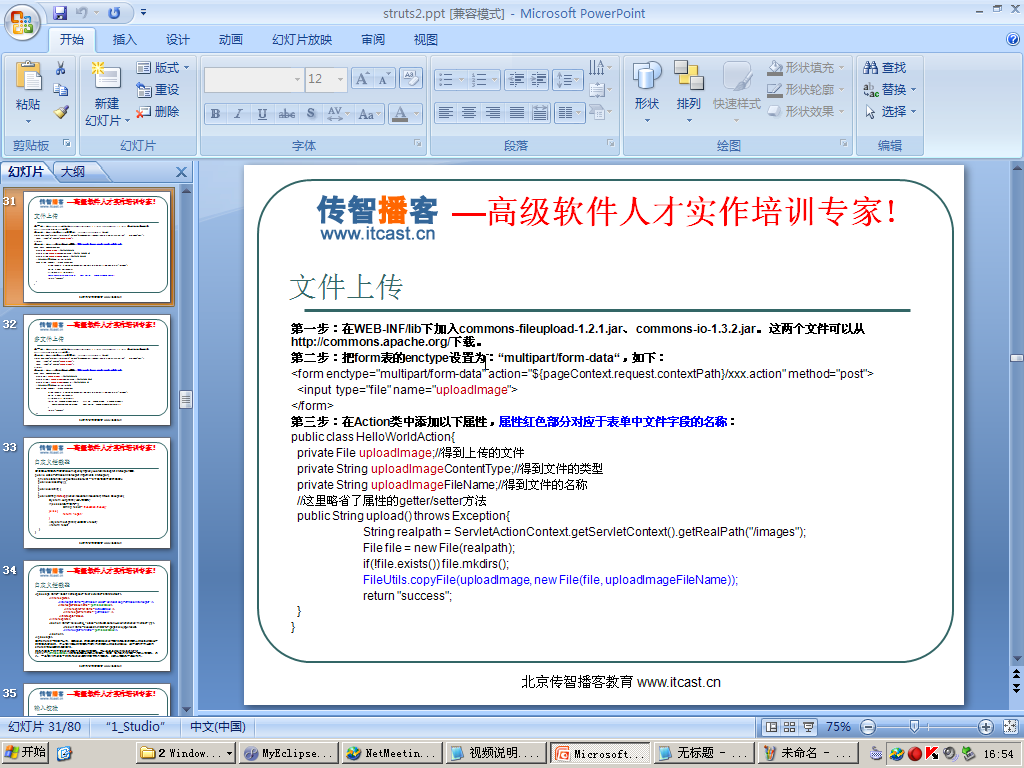
Task: Open the Design (设计) ribbon tab
Action: pyautogui.click(x=177, y=40)
